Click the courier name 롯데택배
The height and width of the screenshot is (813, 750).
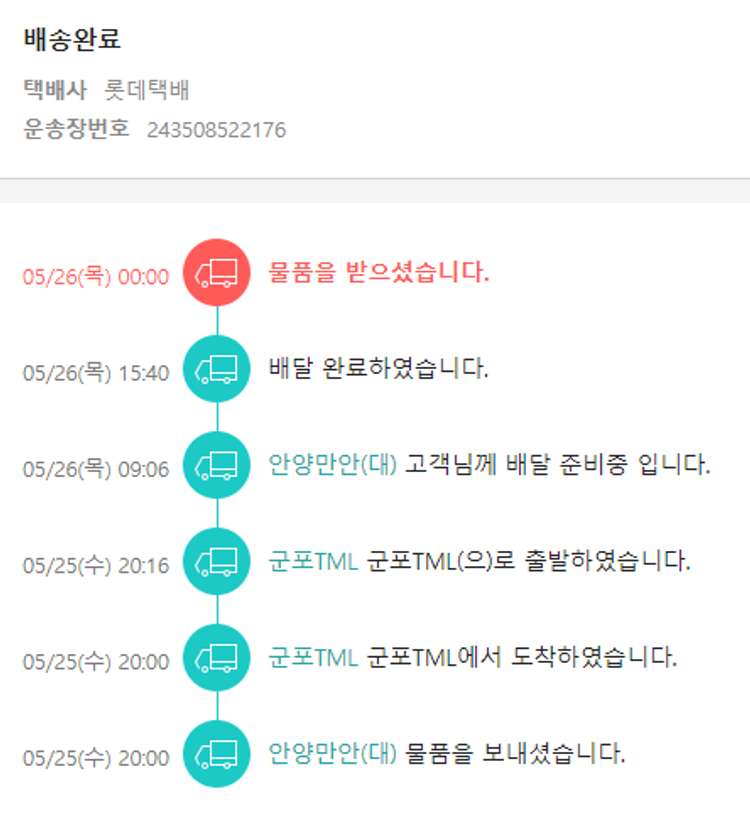click(147, 91)
